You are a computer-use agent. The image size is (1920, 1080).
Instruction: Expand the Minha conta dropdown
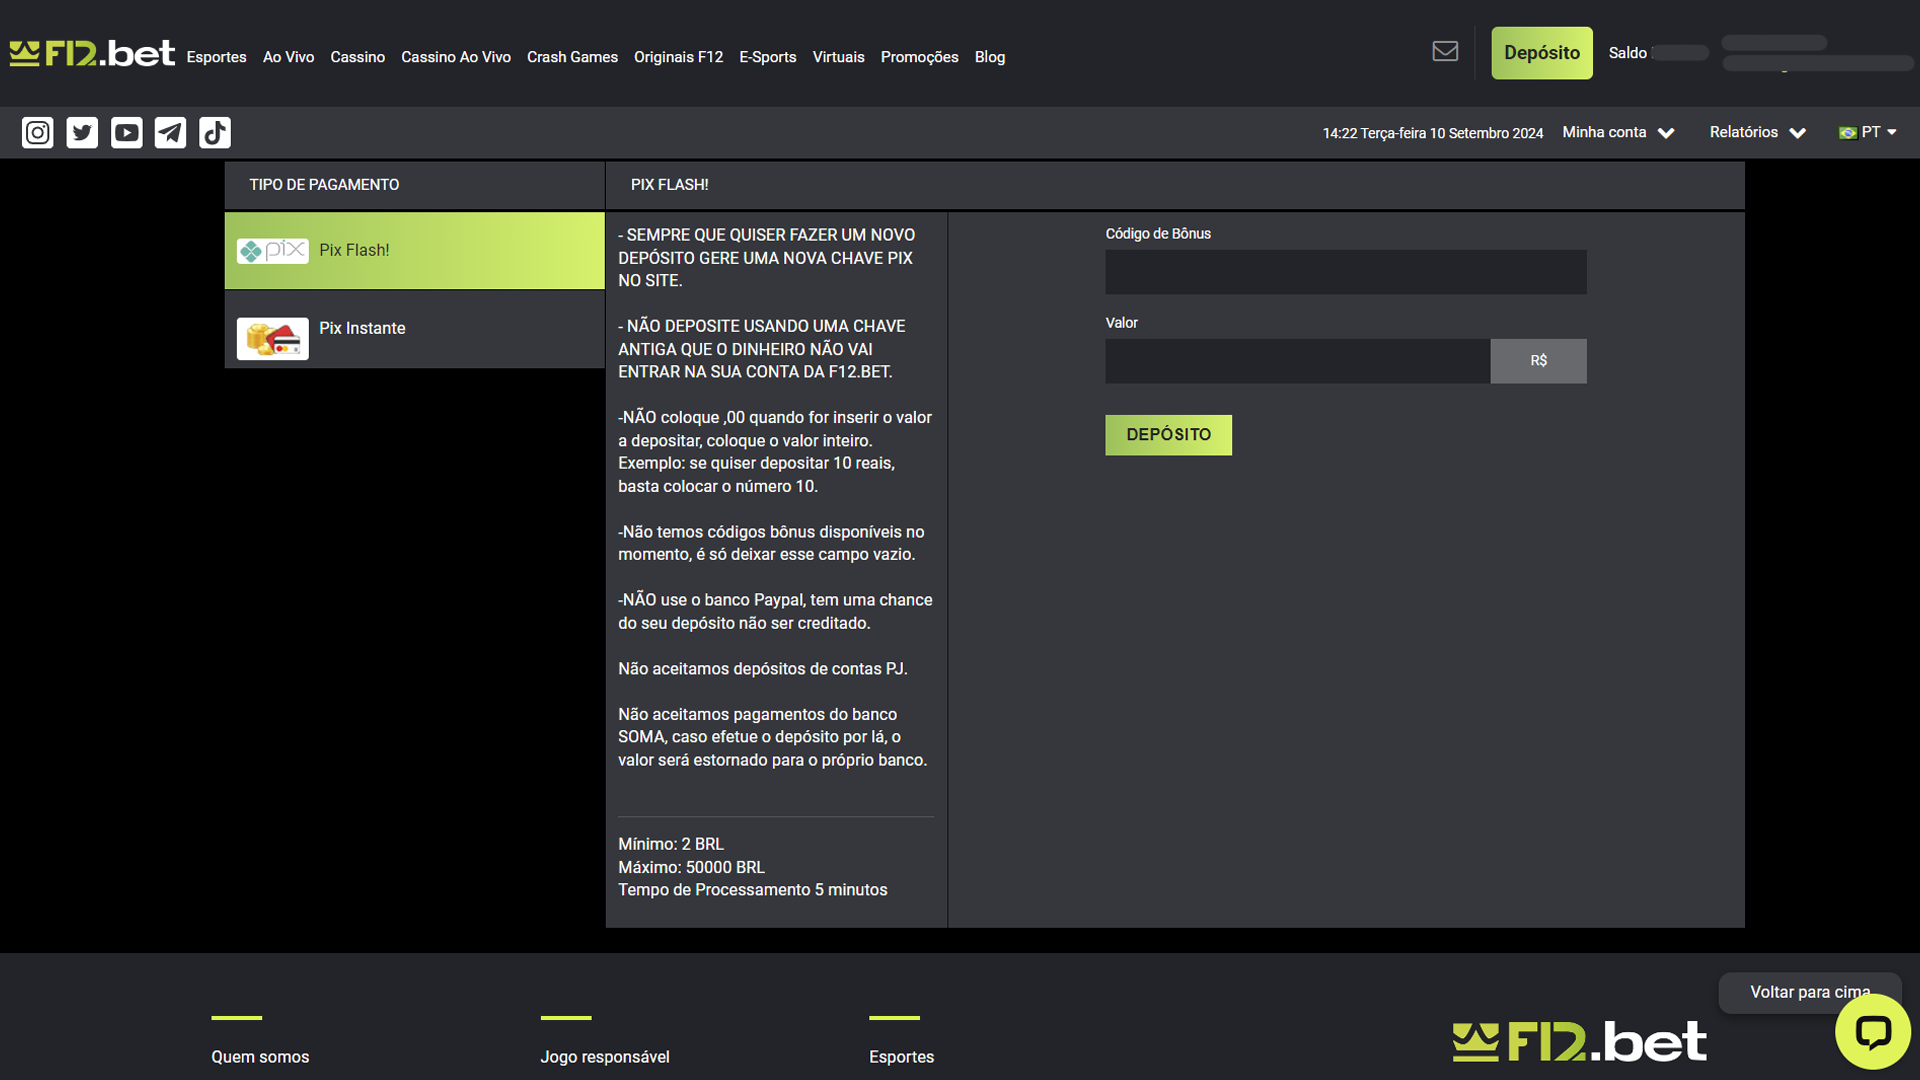1617,133
